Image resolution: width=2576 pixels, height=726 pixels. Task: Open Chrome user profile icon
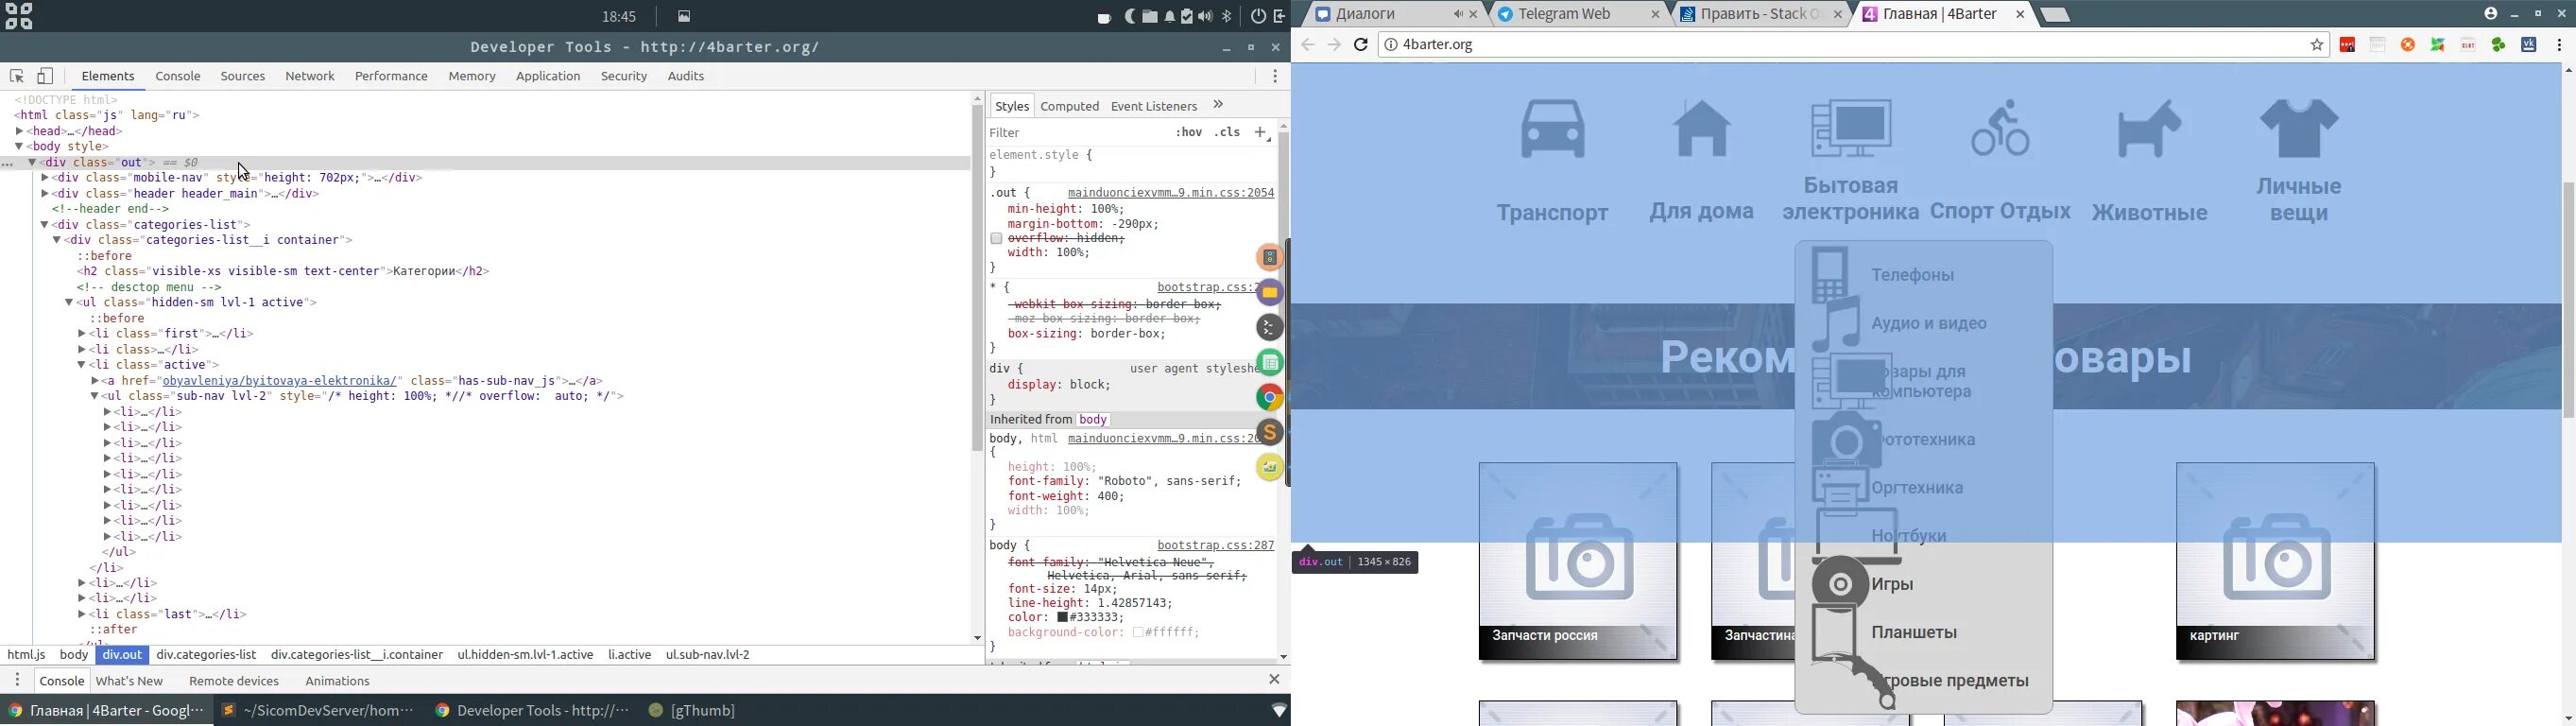click(2491, 14)
